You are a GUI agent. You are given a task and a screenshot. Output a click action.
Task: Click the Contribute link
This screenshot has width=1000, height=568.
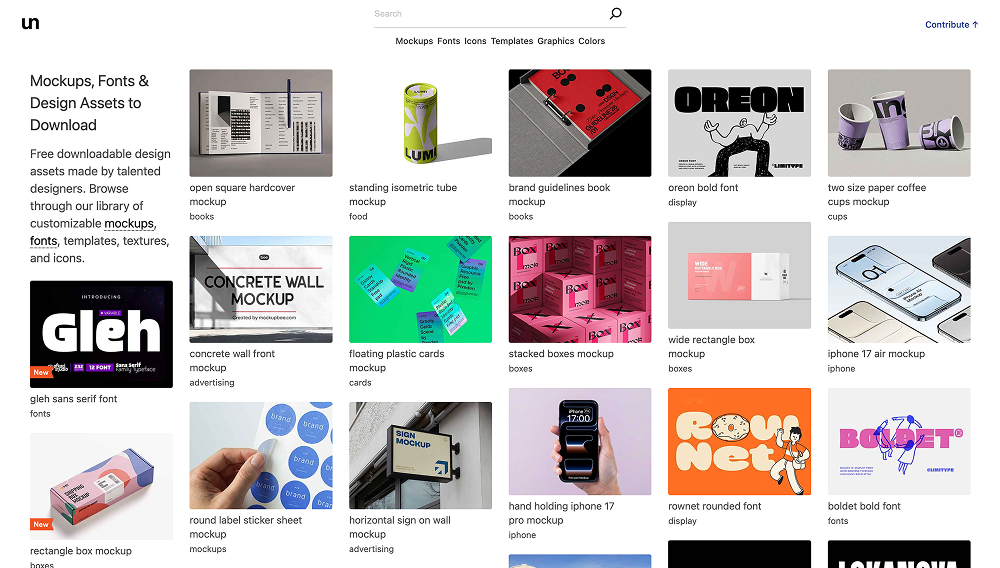pos(952,24)
